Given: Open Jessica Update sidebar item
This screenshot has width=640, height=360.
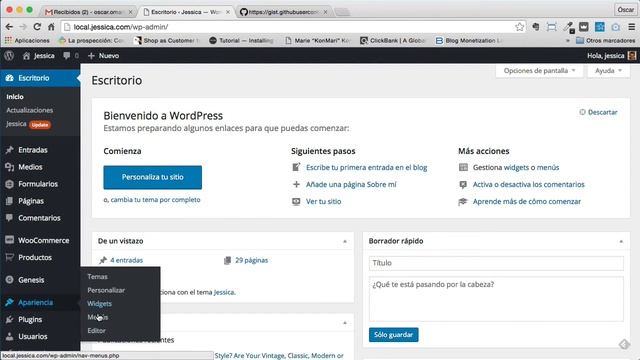Looking at the screenshot, I should [x=28, y=124].
